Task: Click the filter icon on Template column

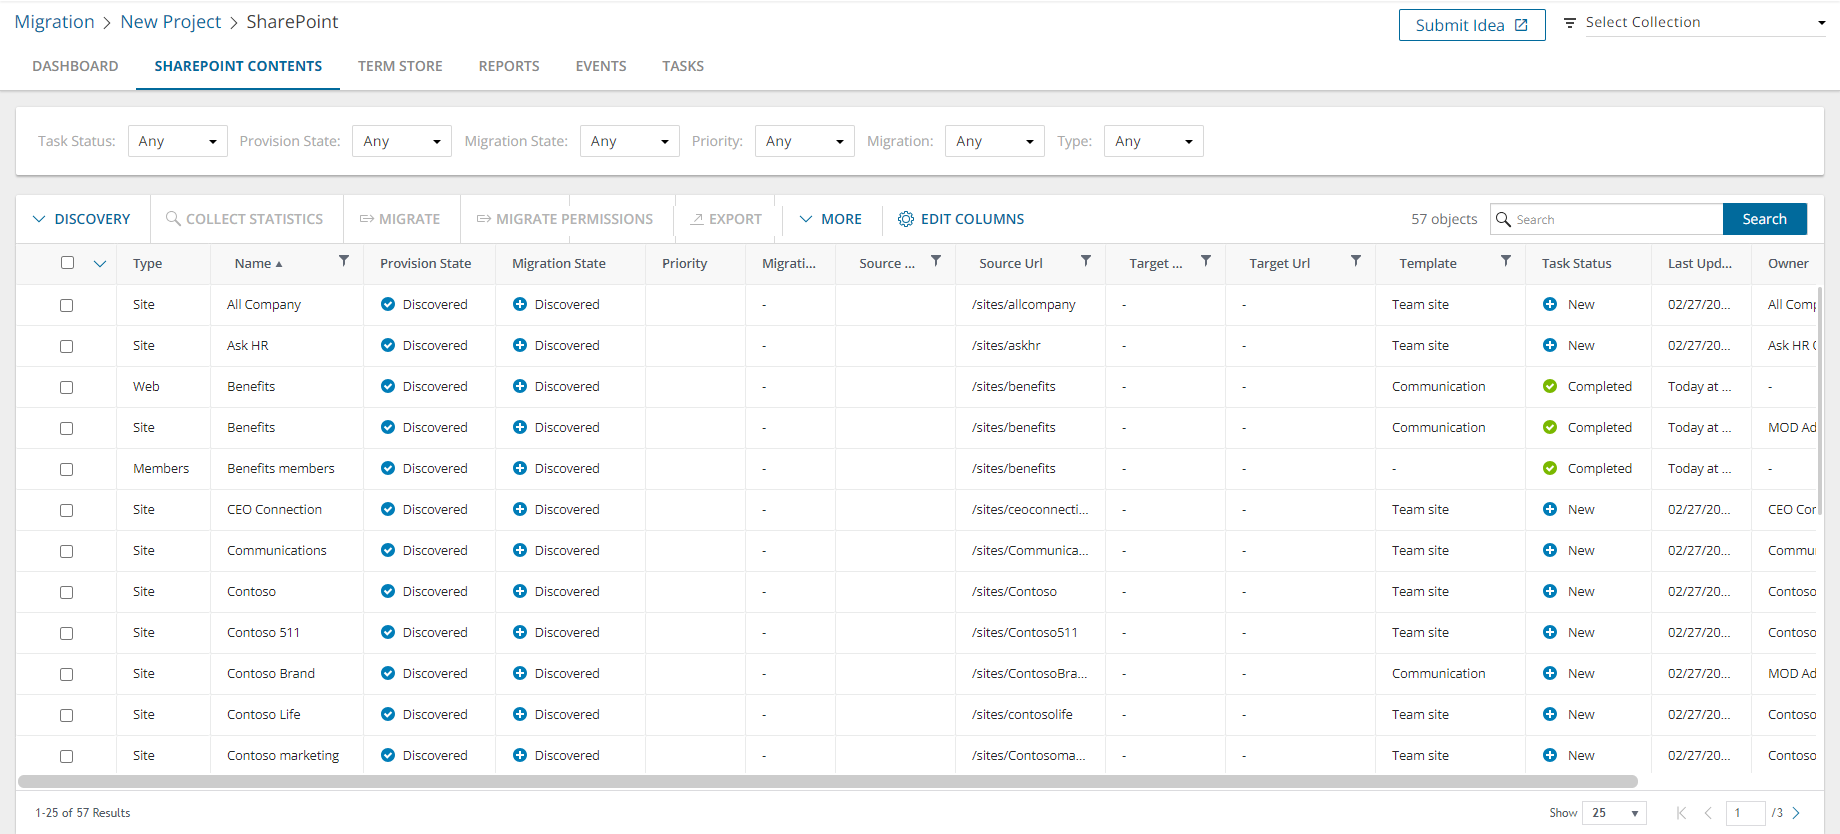Action: click(1506, 261)
